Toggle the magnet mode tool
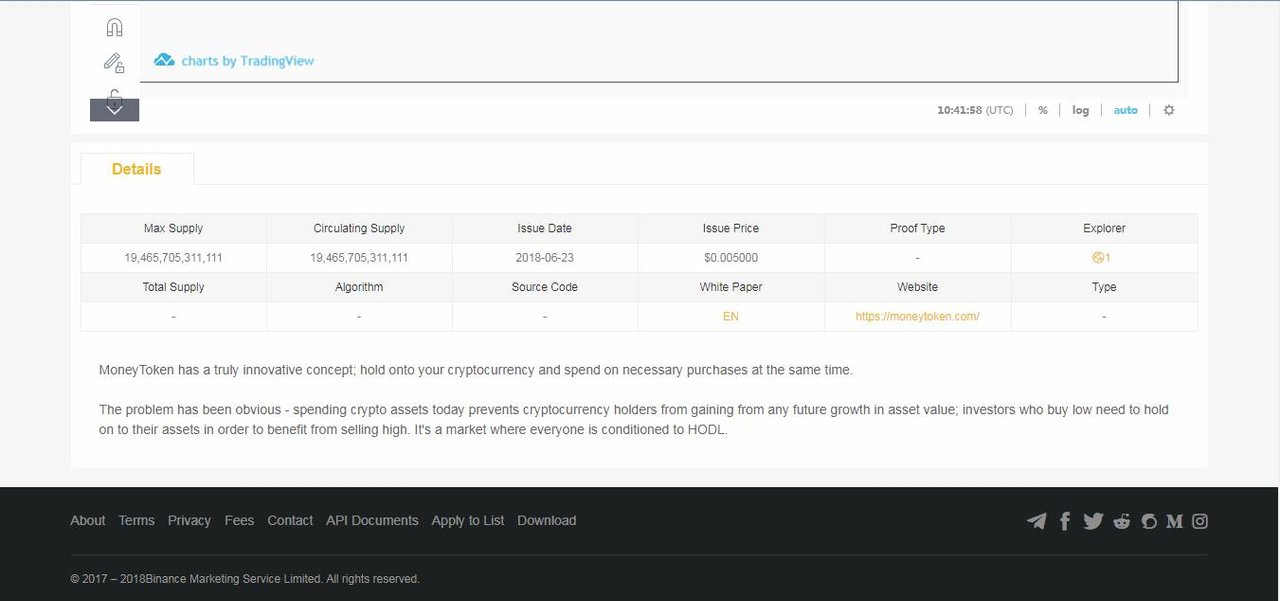This screenshot has height=601, width=1280. pos(114,27)
